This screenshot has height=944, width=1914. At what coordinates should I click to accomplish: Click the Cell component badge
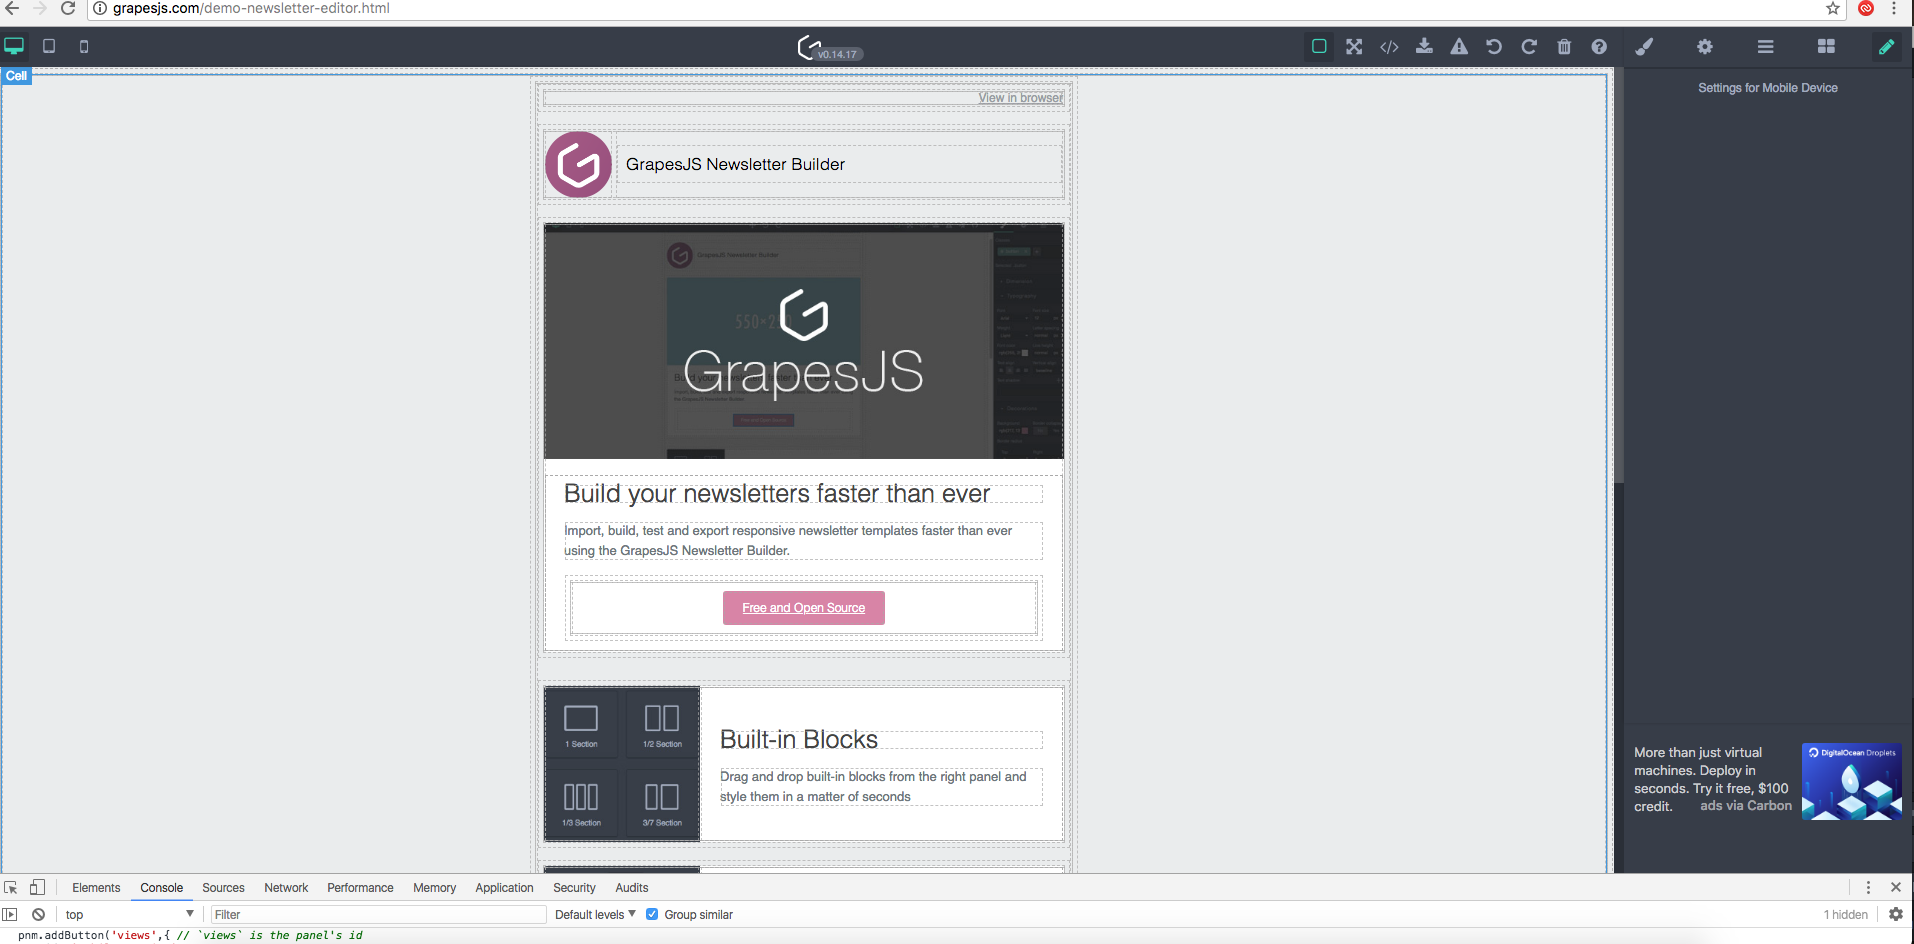click(x=16, y=76)
